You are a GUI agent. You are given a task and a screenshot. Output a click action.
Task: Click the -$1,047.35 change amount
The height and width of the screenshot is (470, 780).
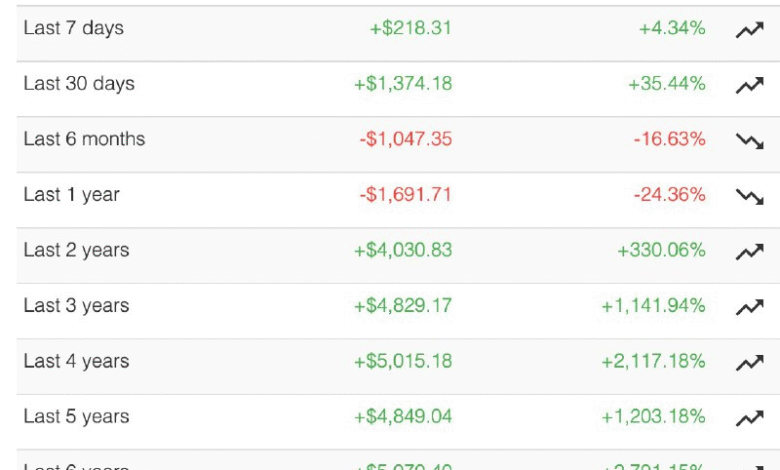405,139
